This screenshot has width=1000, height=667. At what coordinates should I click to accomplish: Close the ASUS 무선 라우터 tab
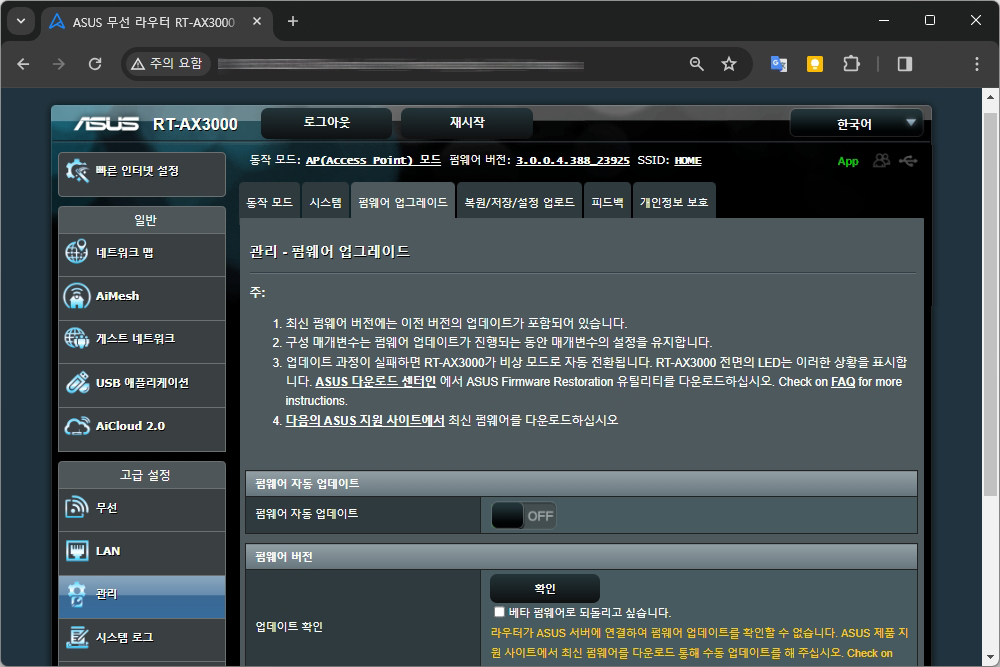click(257, 21)
